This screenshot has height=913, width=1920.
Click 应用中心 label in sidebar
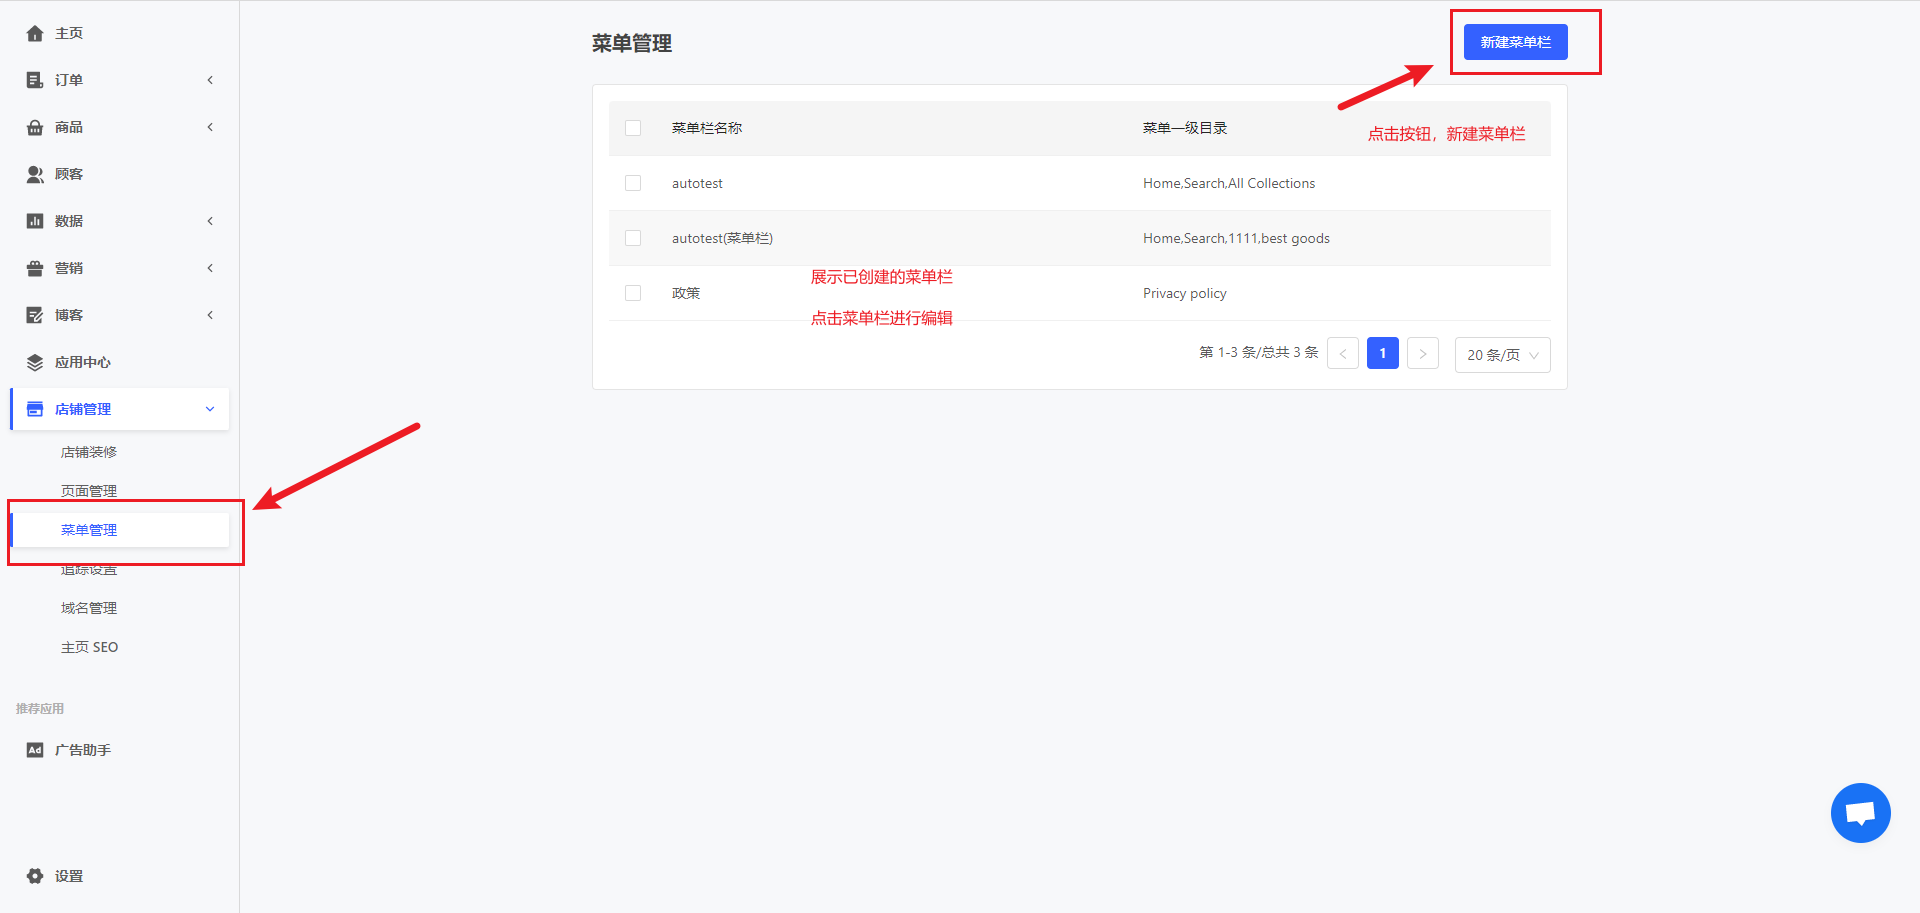click(x=83, y=362)
